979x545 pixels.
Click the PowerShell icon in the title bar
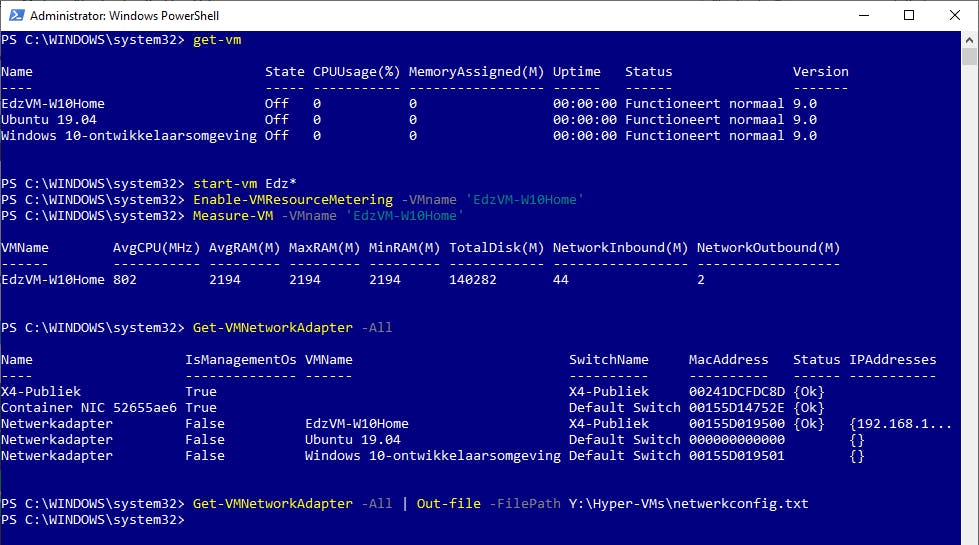coord(16,15)
